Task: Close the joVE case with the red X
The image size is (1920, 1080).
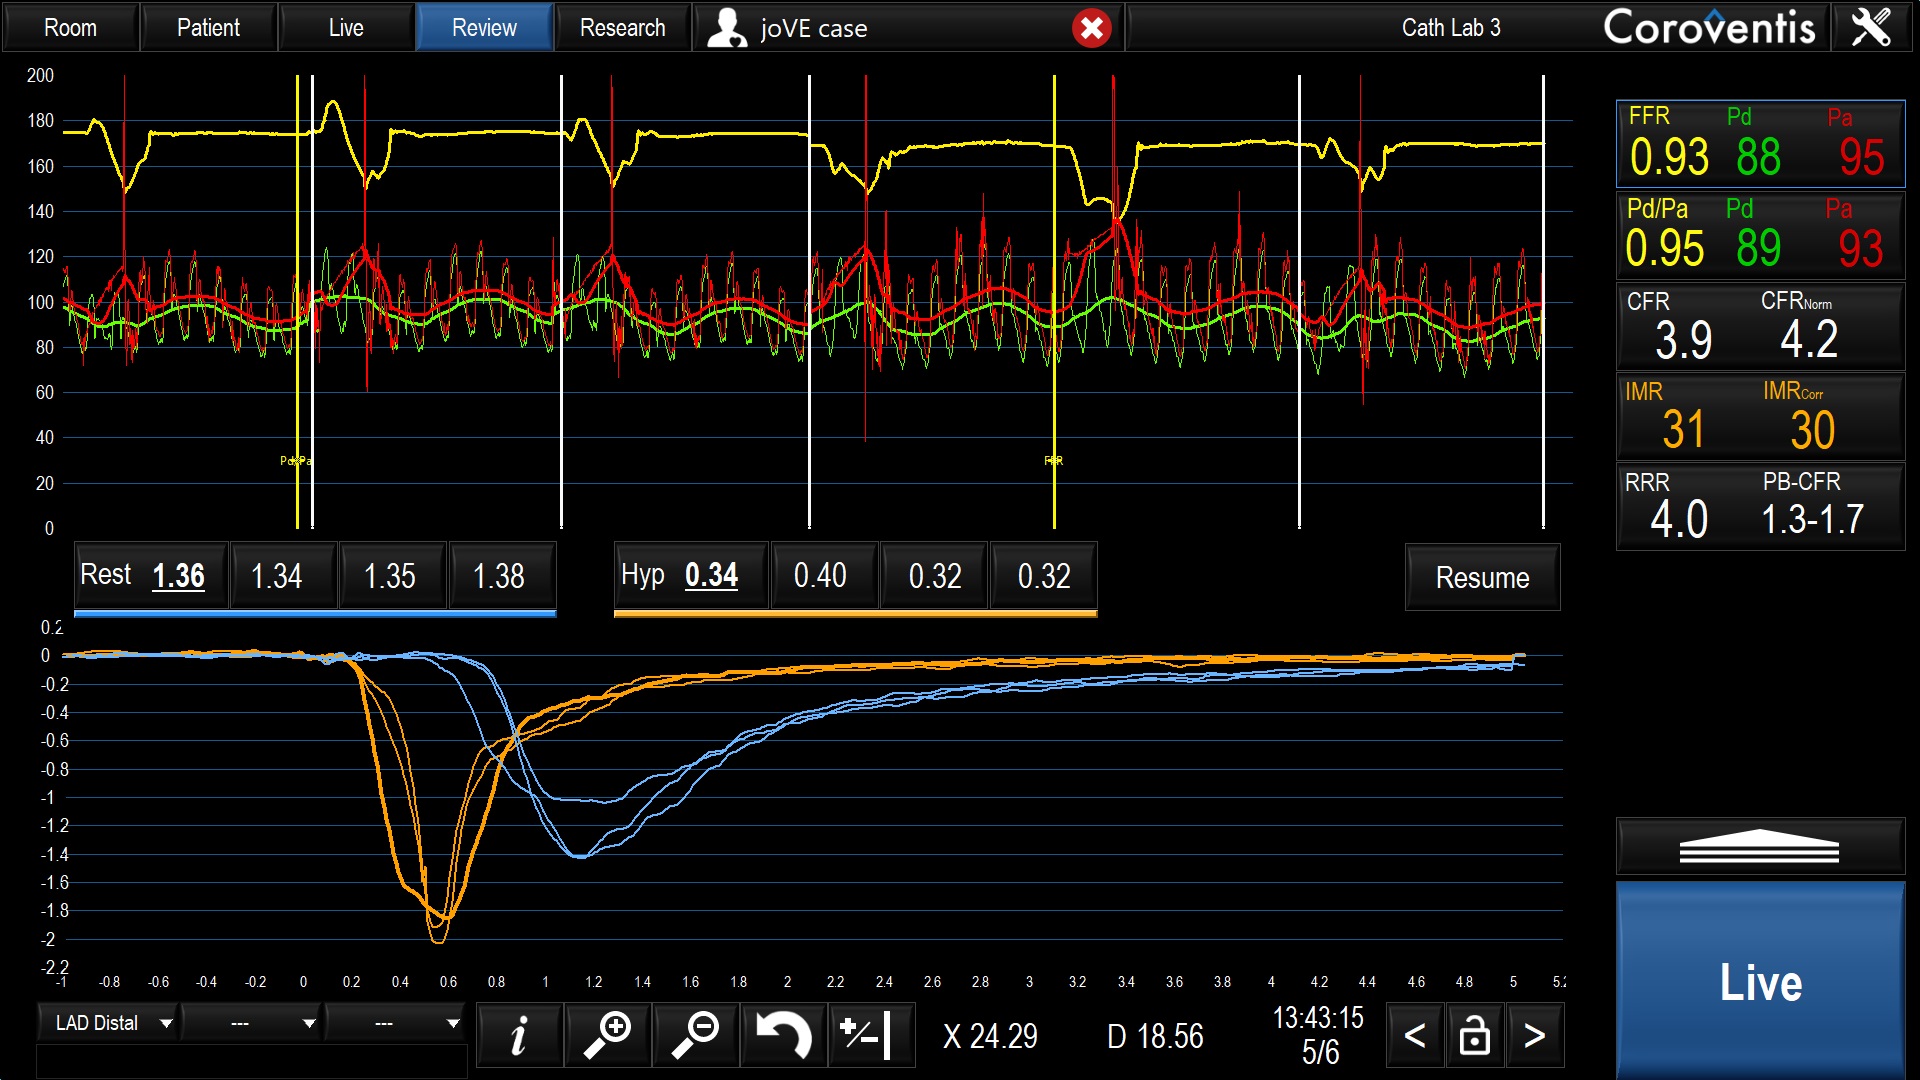Action: pos(1091,28)
